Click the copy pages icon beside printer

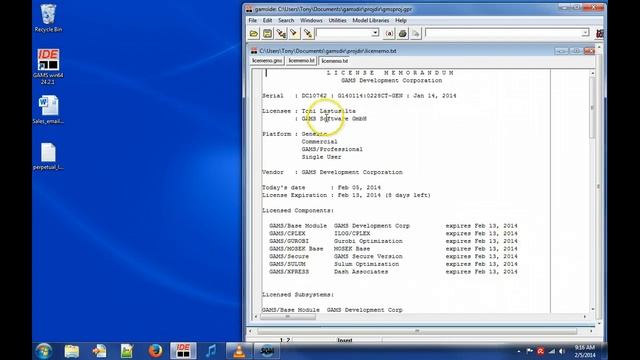point(416,33)
